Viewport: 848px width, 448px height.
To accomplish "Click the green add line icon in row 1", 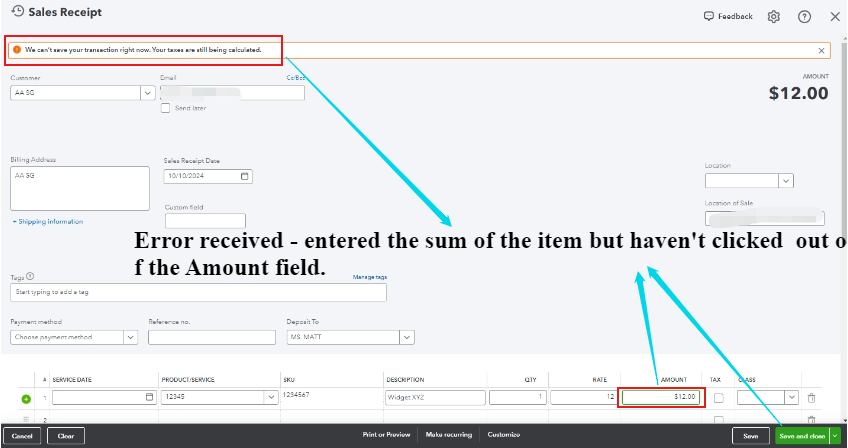I will click(x=26, y=399).
